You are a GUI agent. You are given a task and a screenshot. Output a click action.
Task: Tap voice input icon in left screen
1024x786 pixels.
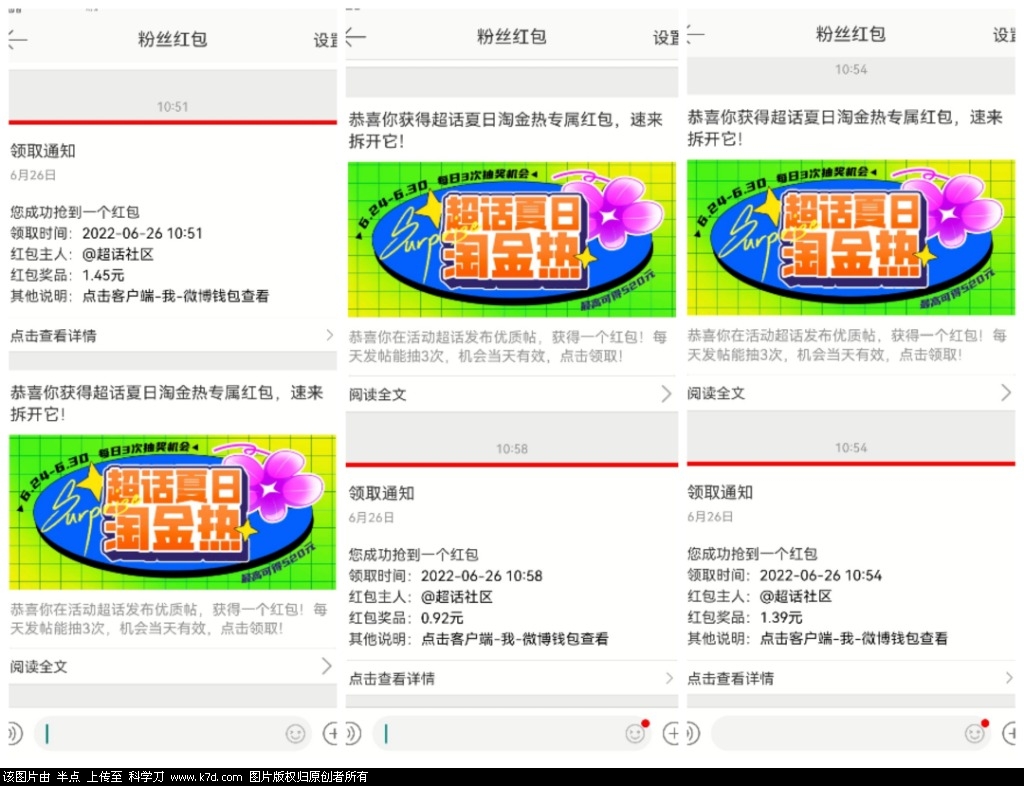(x=16, y=734)
